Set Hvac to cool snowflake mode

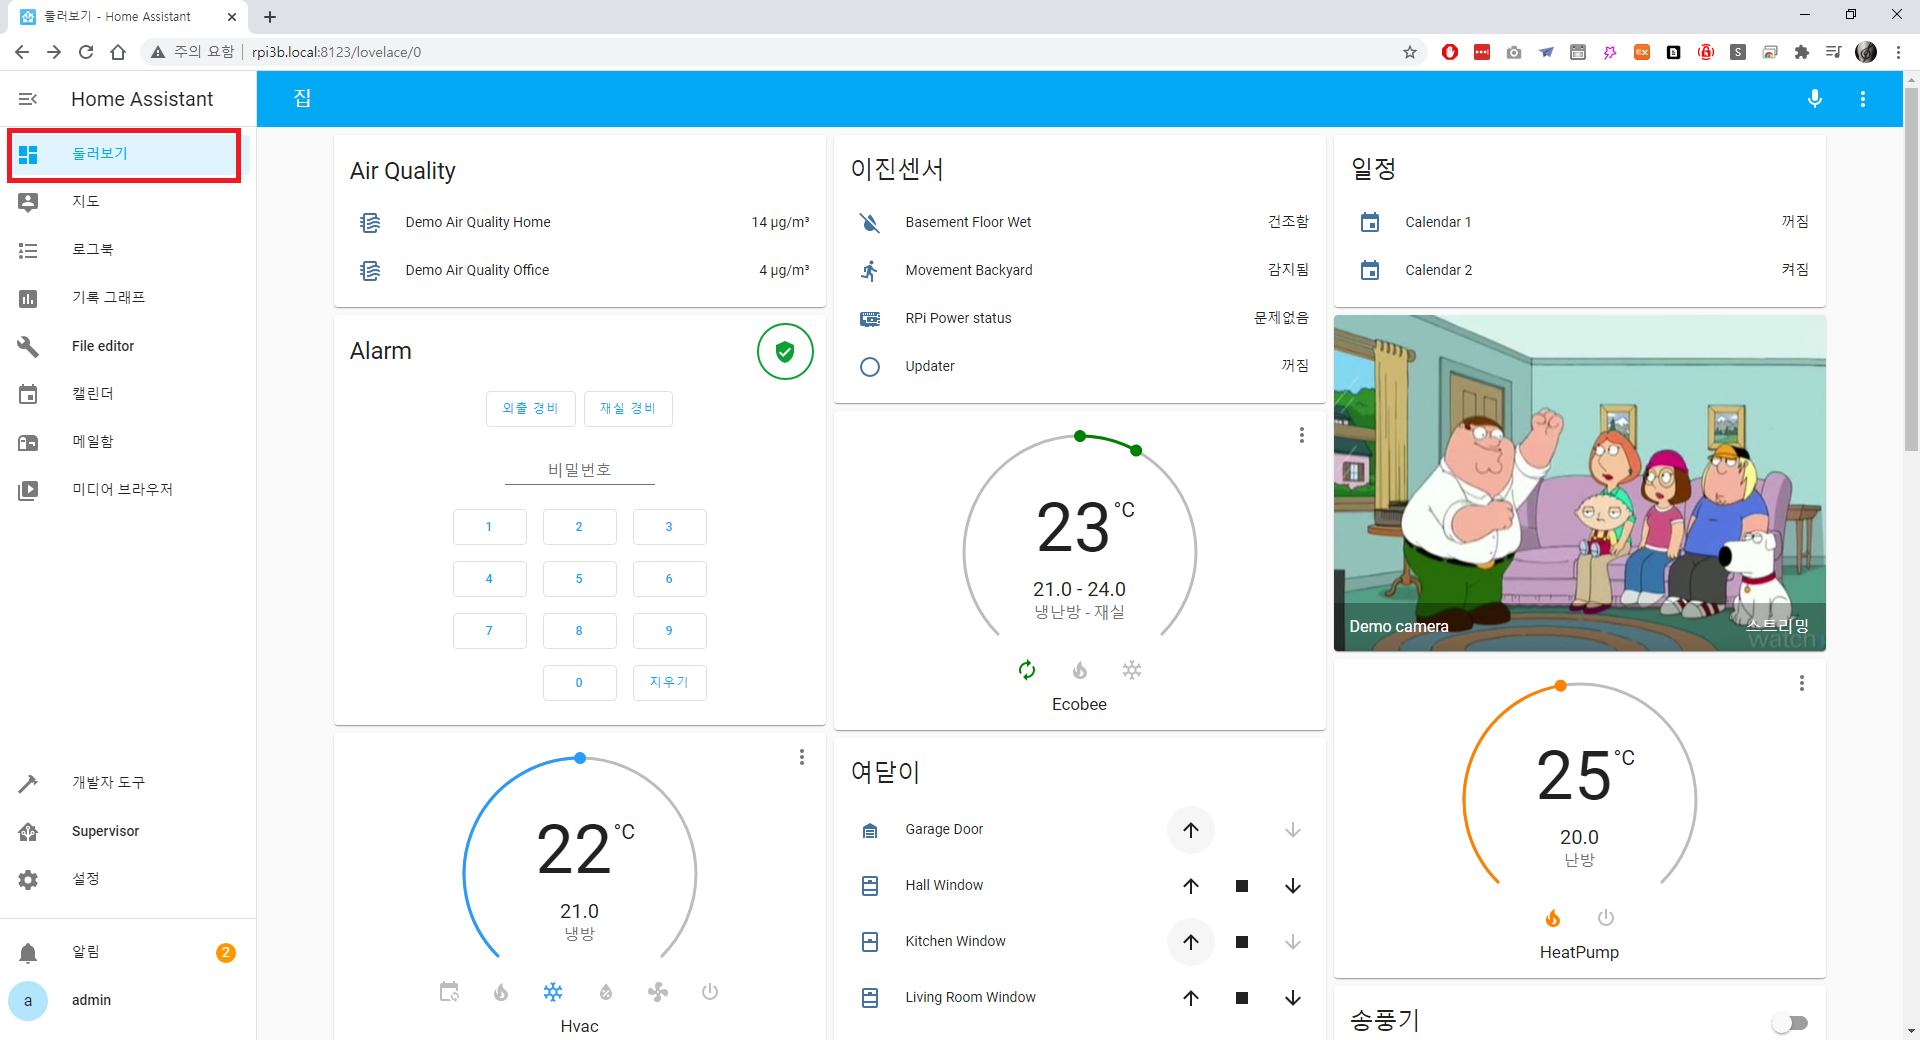coord(553,992)
